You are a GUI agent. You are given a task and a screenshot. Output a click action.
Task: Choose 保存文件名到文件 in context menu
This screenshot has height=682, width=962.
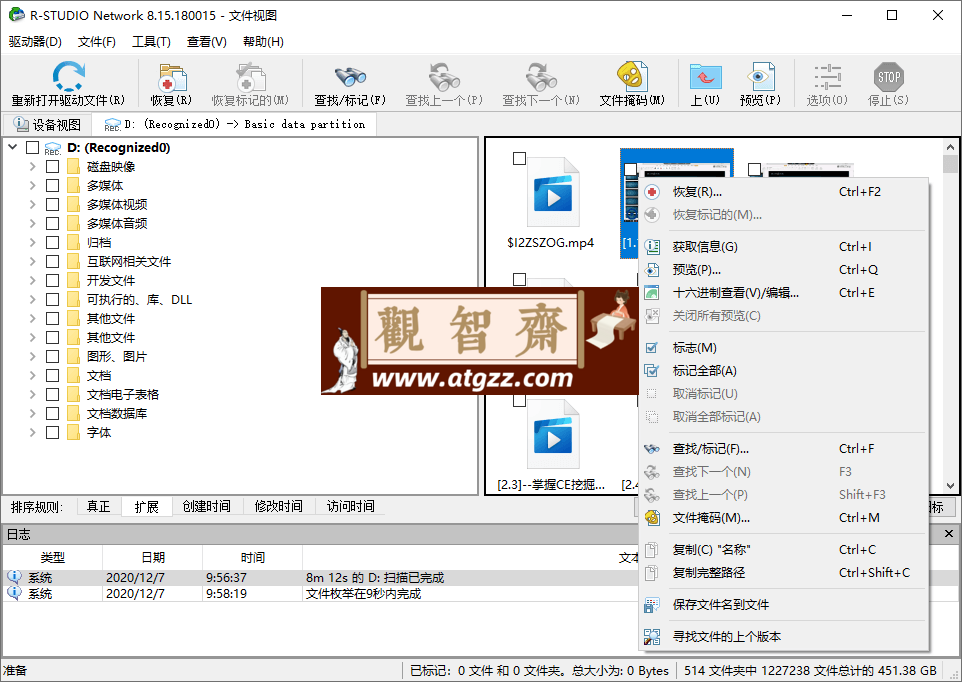tap(783, 604)
